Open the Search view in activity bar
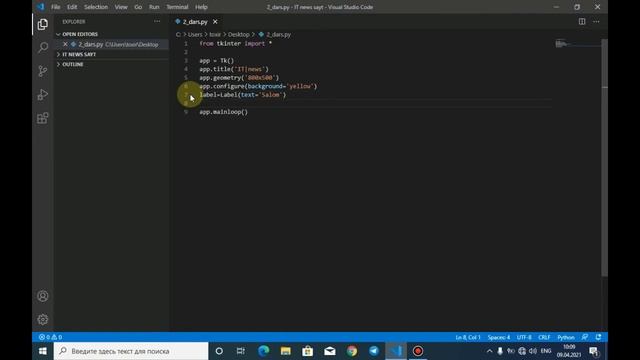This screenshot has height=360, width=640. (42, 48)
